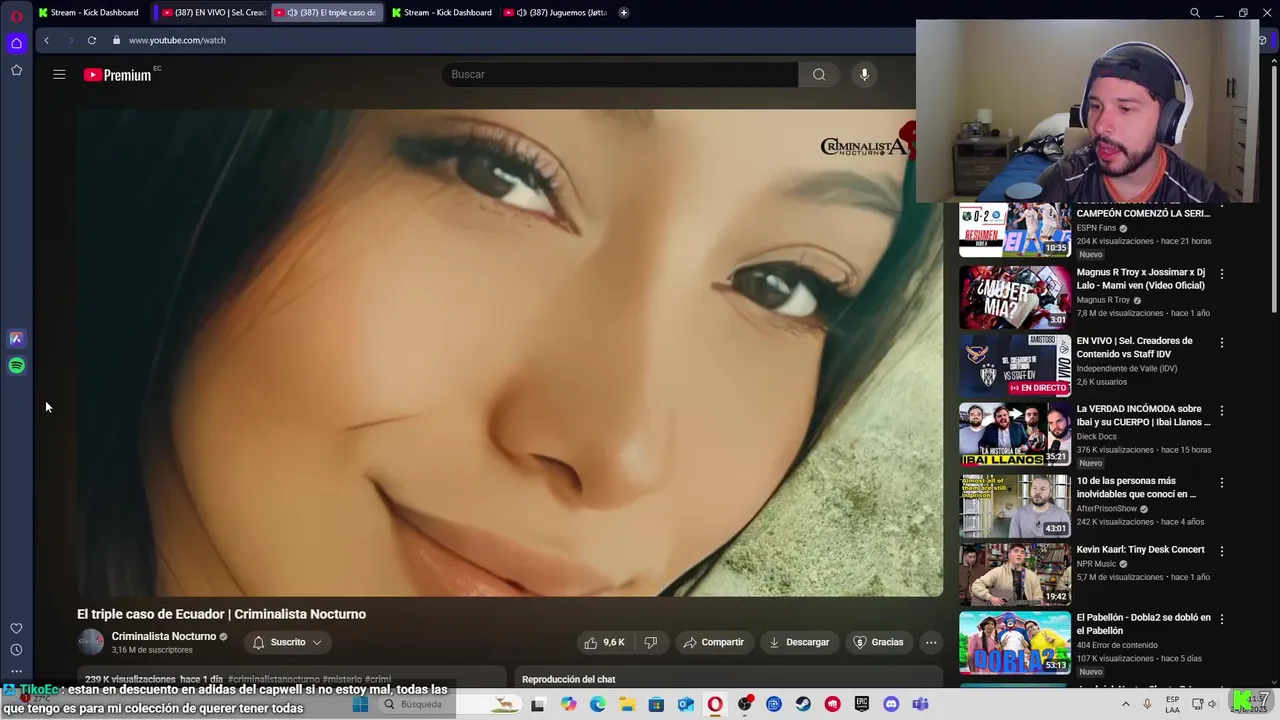
Task: Download the video using Descargar
Action: (x=799, y=642)
